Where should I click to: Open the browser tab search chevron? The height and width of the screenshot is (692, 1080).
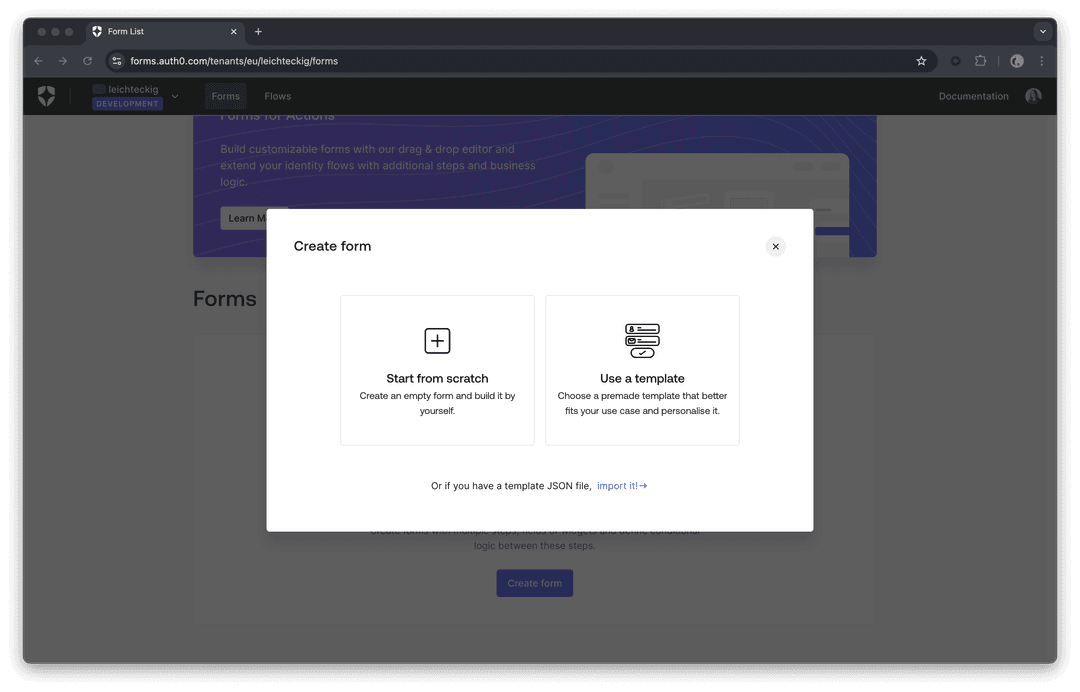click(1042, 31)
